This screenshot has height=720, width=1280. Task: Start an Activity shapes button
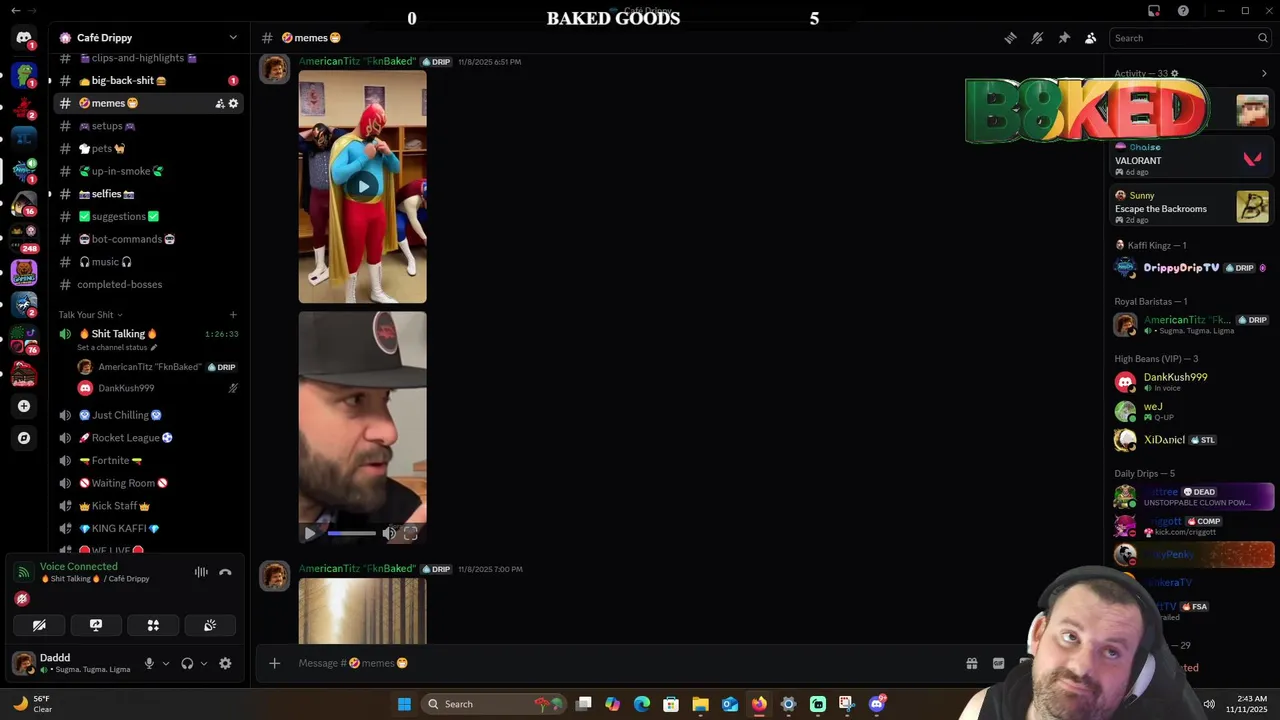click(153, 625)
